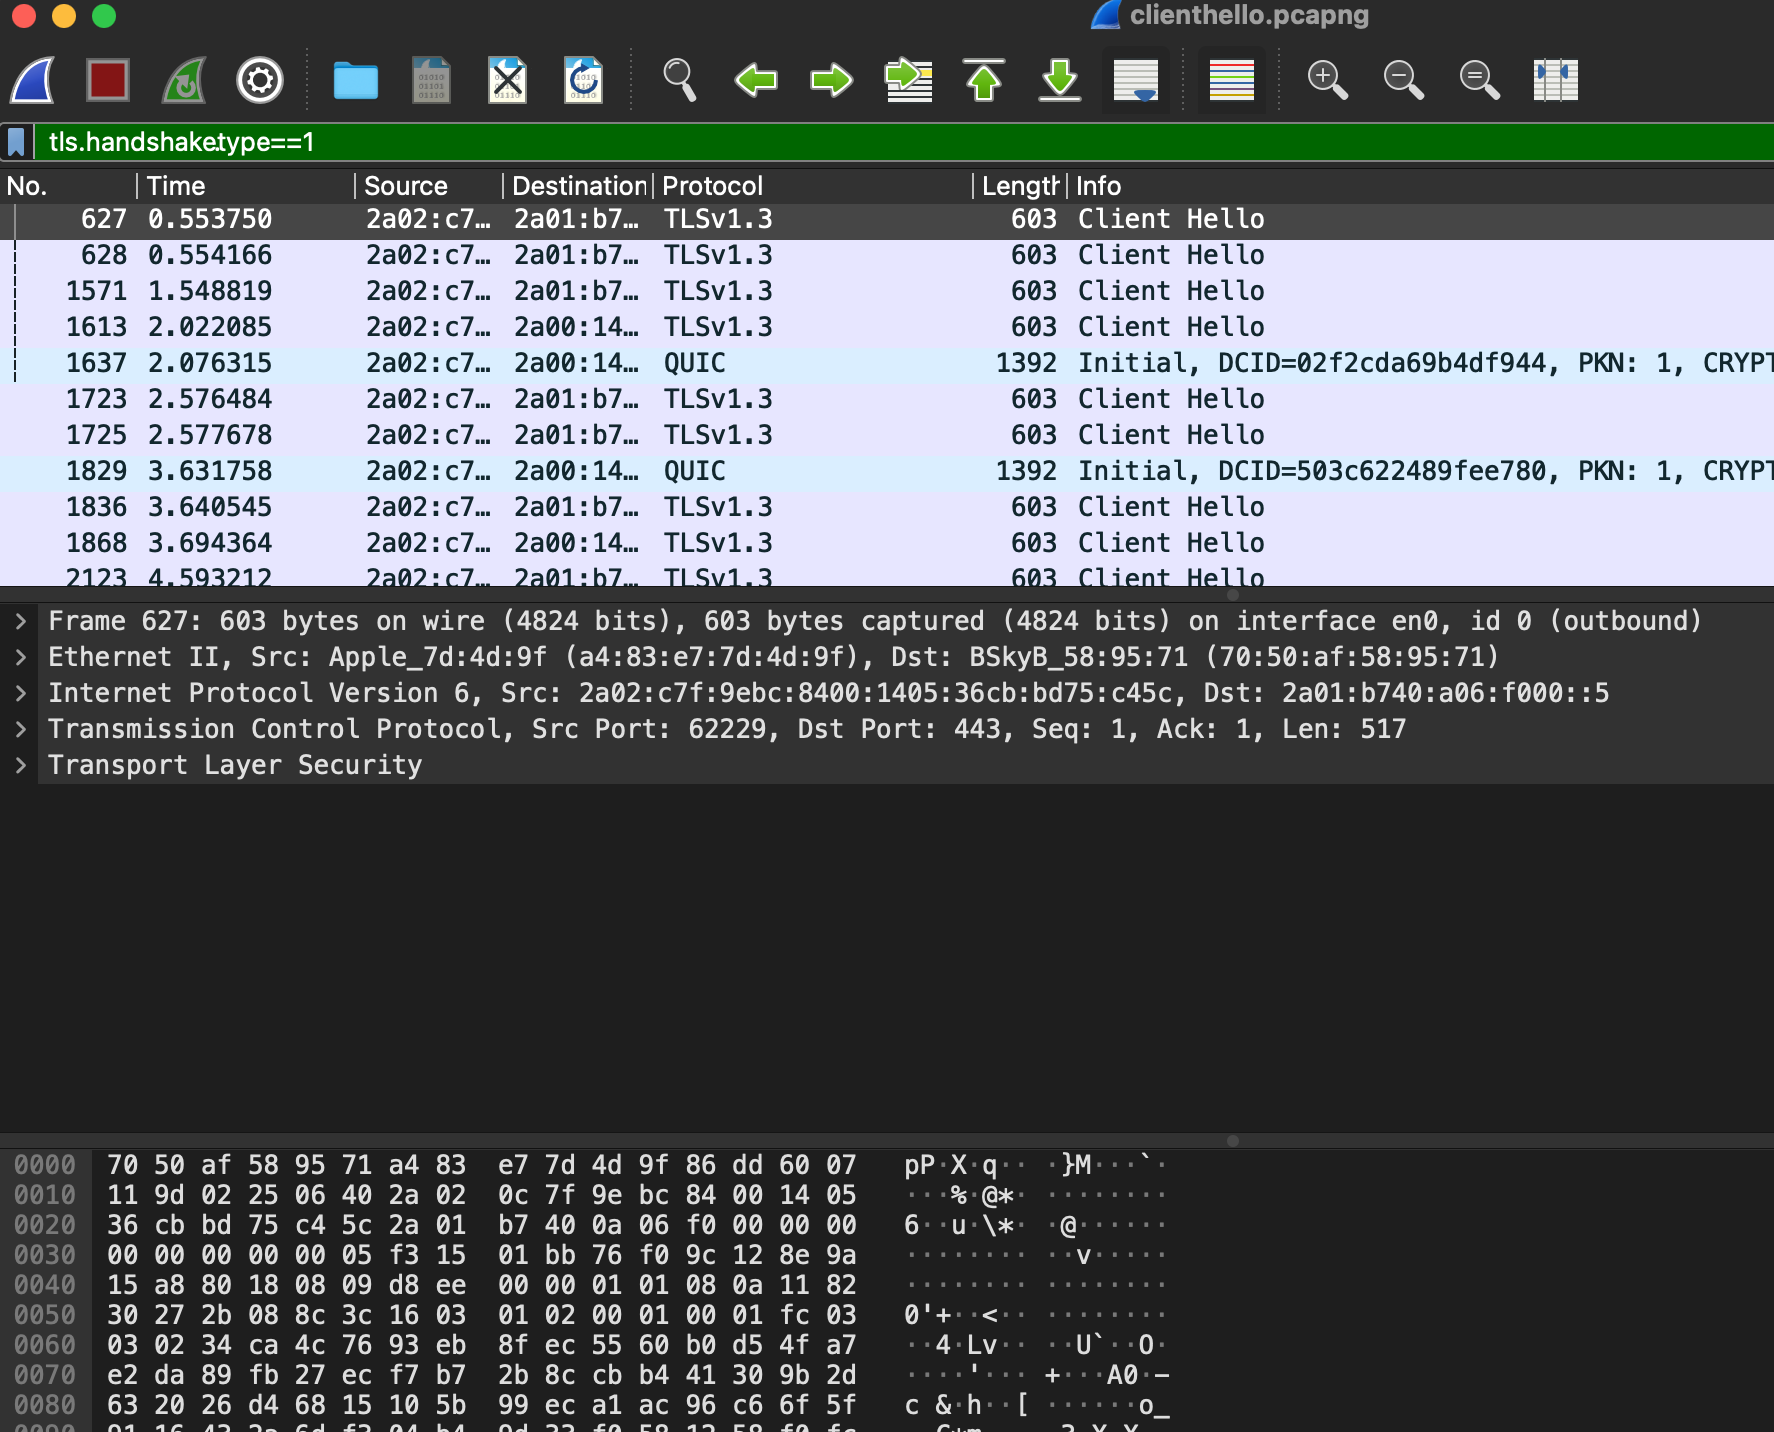The image size is (1774, 1432).
Task: Expand the Frame 627 details
Action: (x=20, y=621)
